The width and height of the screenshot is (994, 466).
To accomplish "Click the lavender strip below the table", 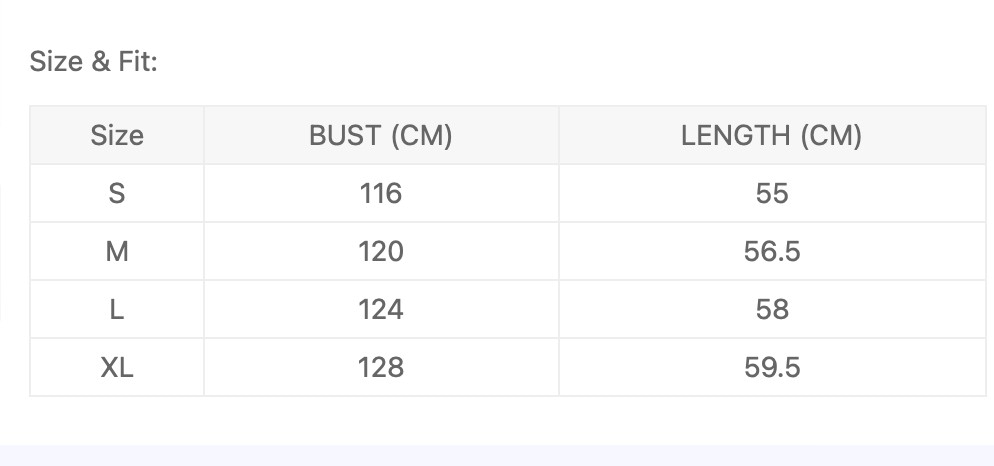I will point(497,455).
